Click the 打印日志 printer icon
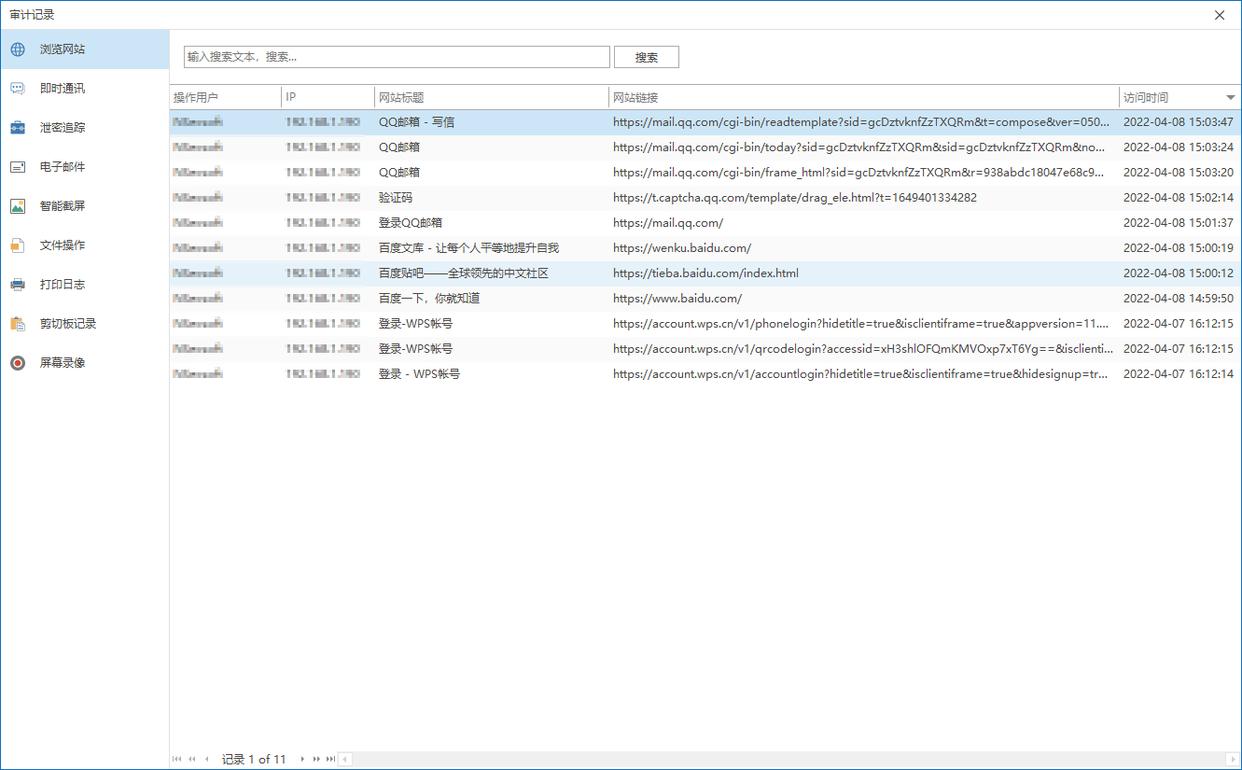The width and height of the screenshot is (1242, 770). pyautogui.click(x=18, y=284)
